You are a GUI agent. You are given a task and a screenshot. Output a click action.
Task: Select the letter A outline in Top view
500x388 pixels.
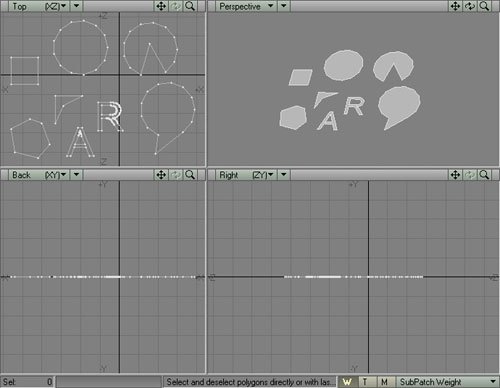click(x=80, y=142)
